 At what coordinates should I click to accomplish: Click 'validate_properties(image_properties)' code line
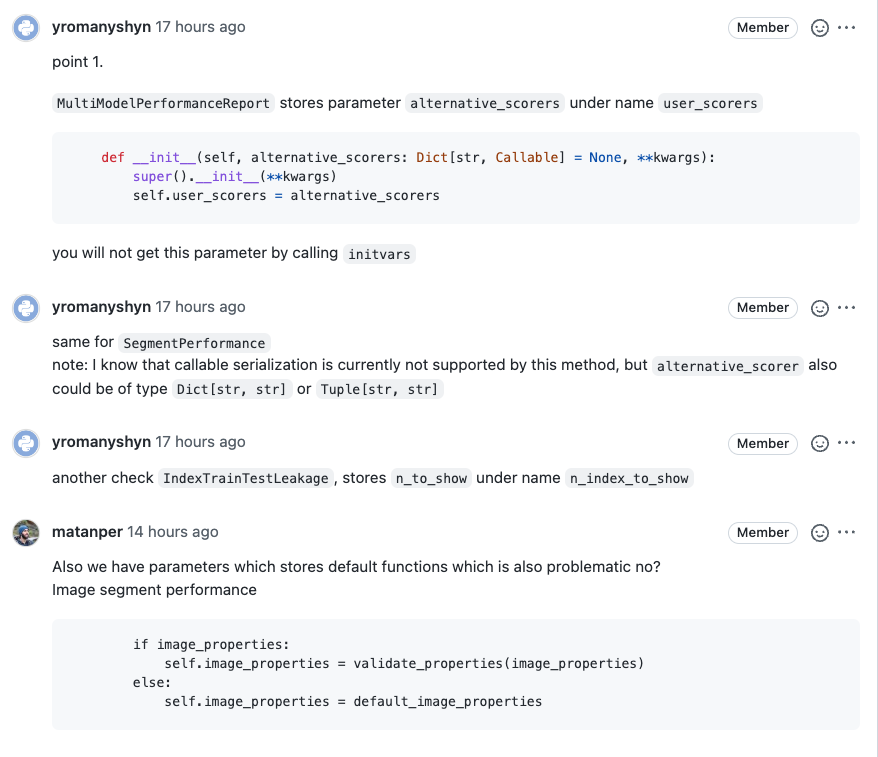pos(404,663)
